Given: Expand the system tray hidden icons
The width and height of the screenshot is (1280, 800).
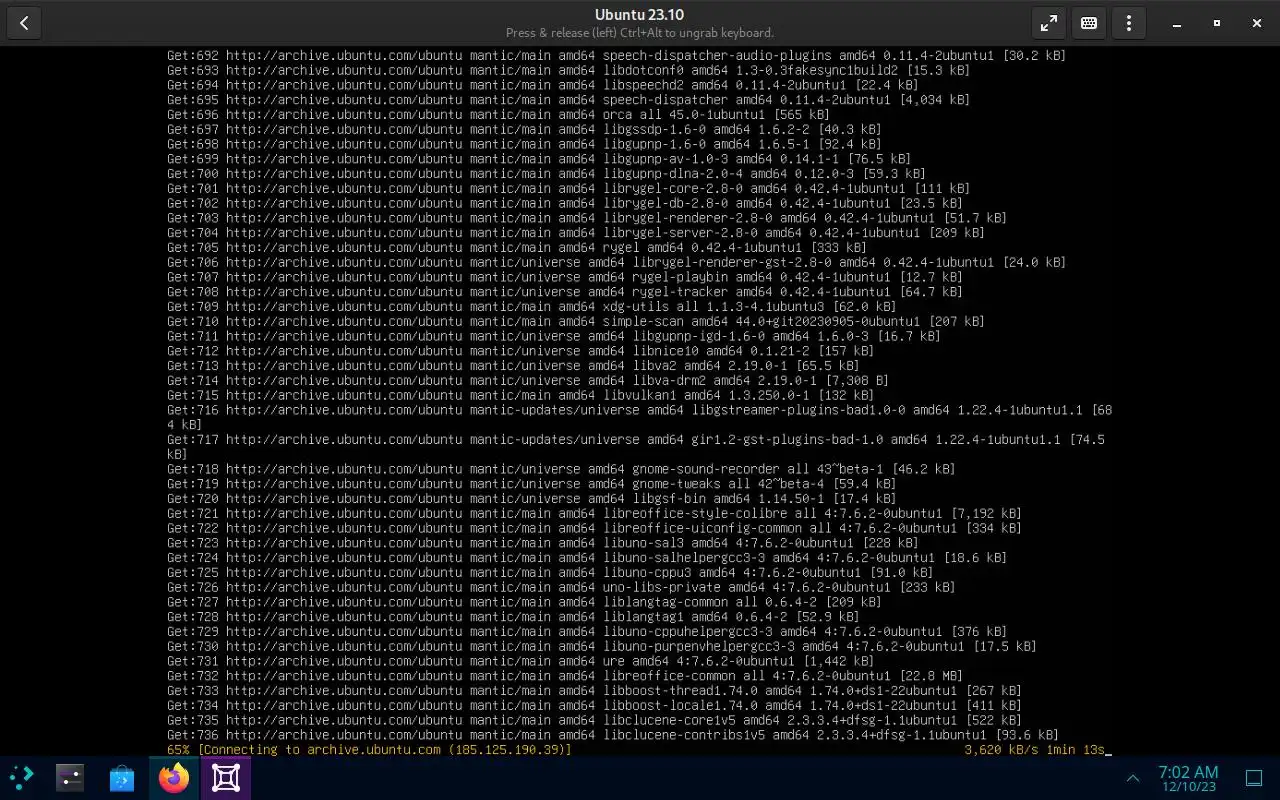Looking at the screenshot, I should [x=1133, y=778].
